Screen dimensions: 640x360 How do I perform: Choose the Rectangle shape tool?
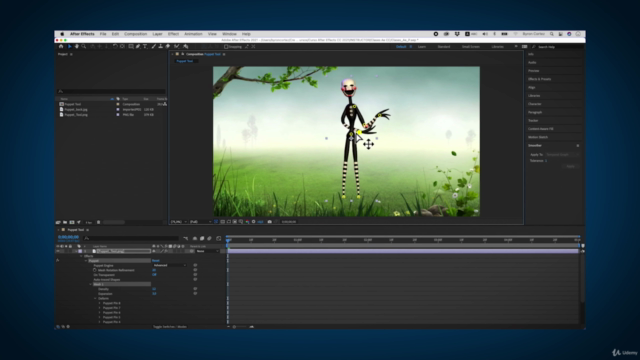click(131, 47)
